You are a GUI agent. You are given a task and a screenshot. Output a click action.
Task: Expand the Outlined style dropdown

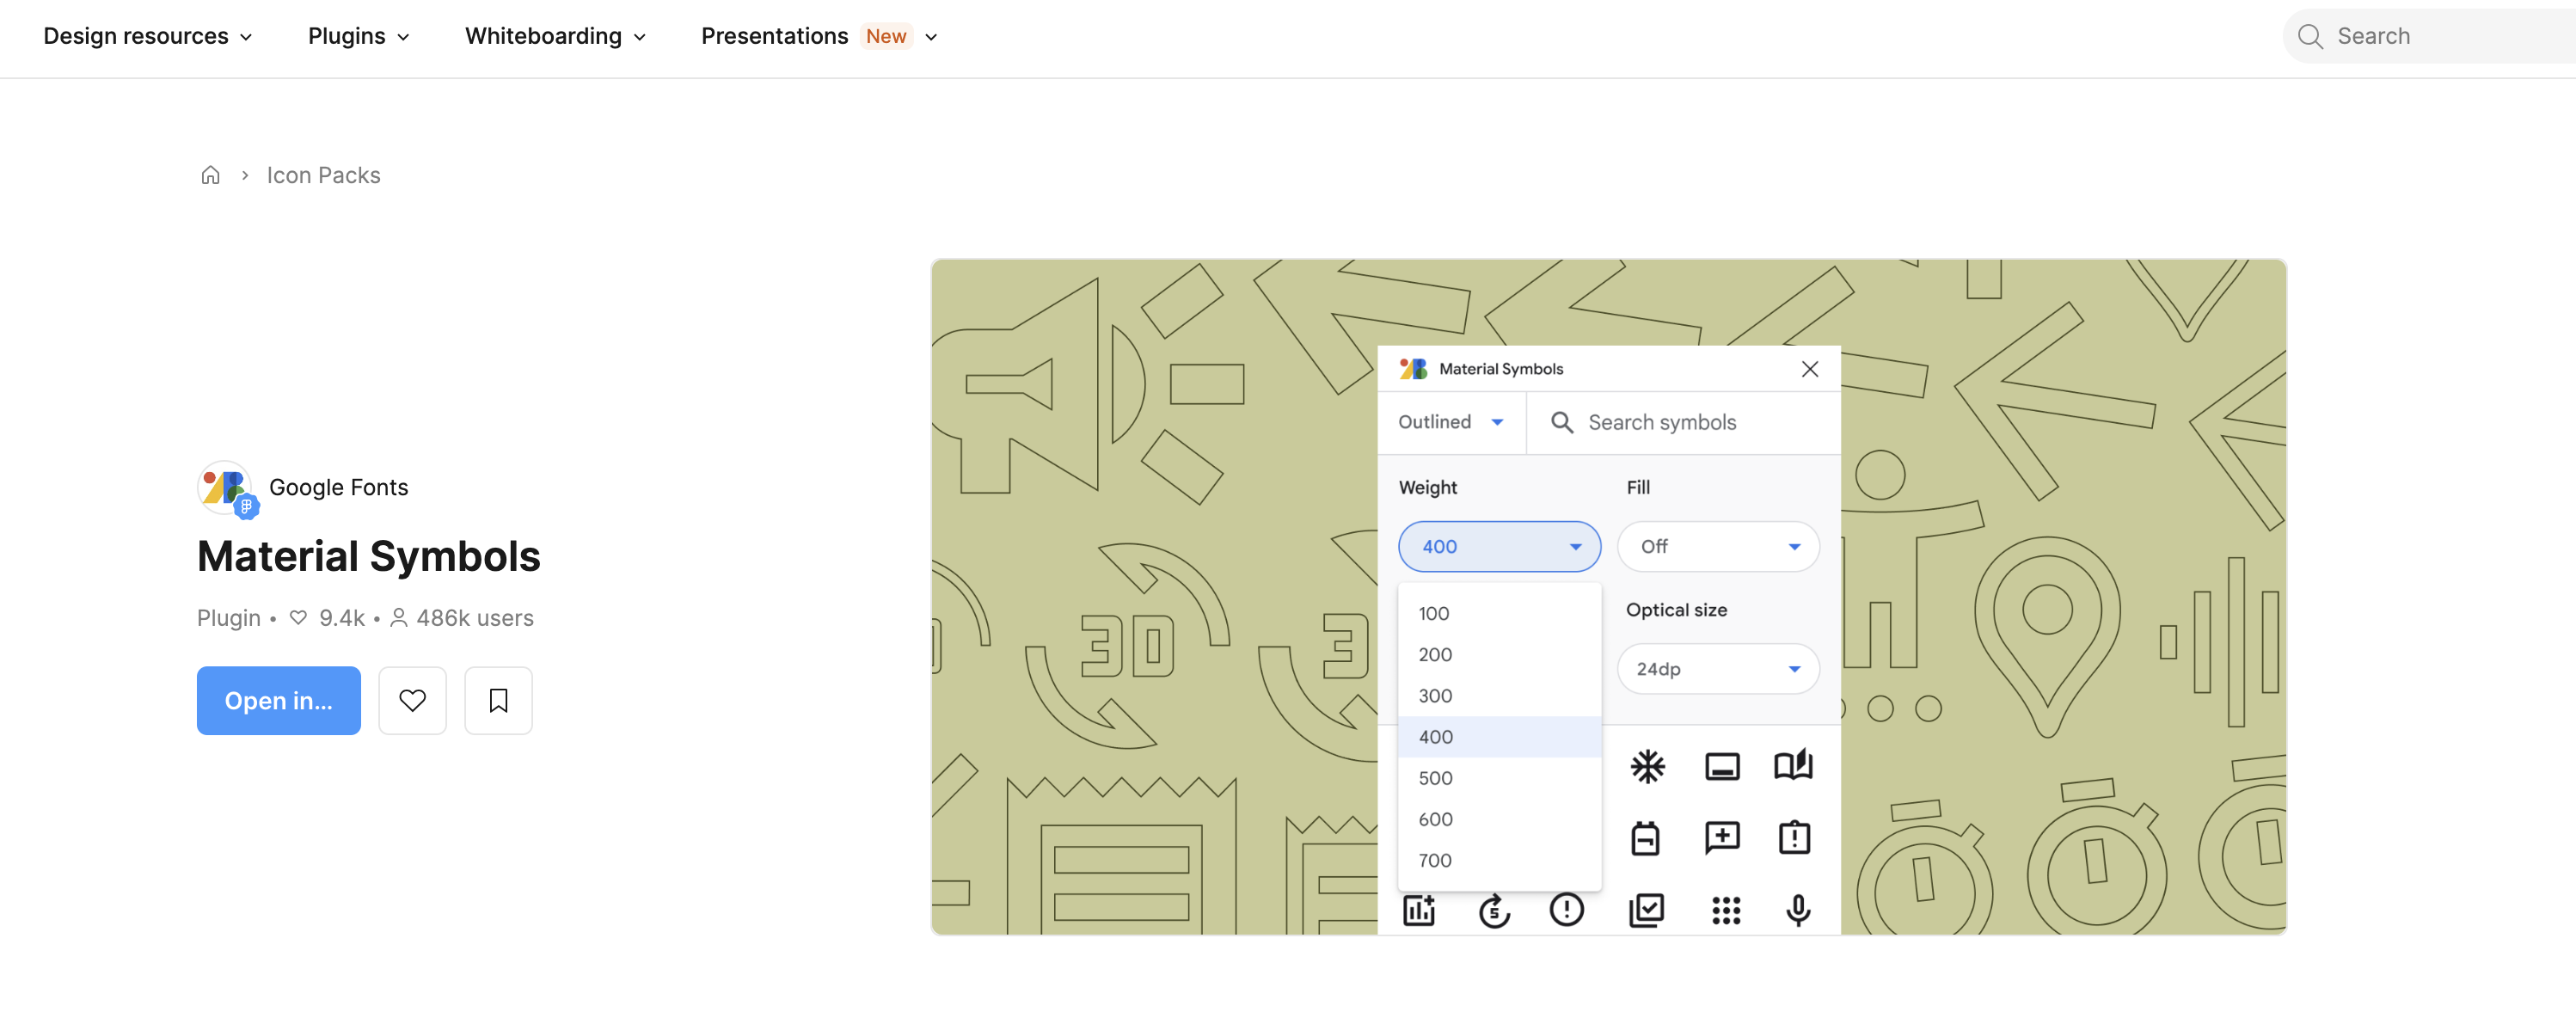tap(1451, 422)
